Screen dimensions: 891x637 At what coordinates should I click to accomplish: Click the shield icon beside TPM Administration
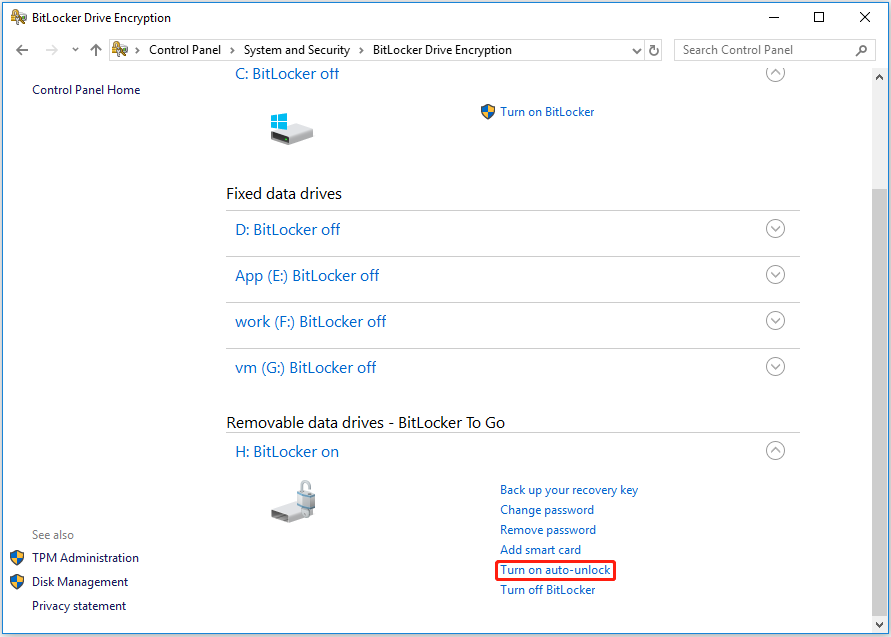[17, 558]
